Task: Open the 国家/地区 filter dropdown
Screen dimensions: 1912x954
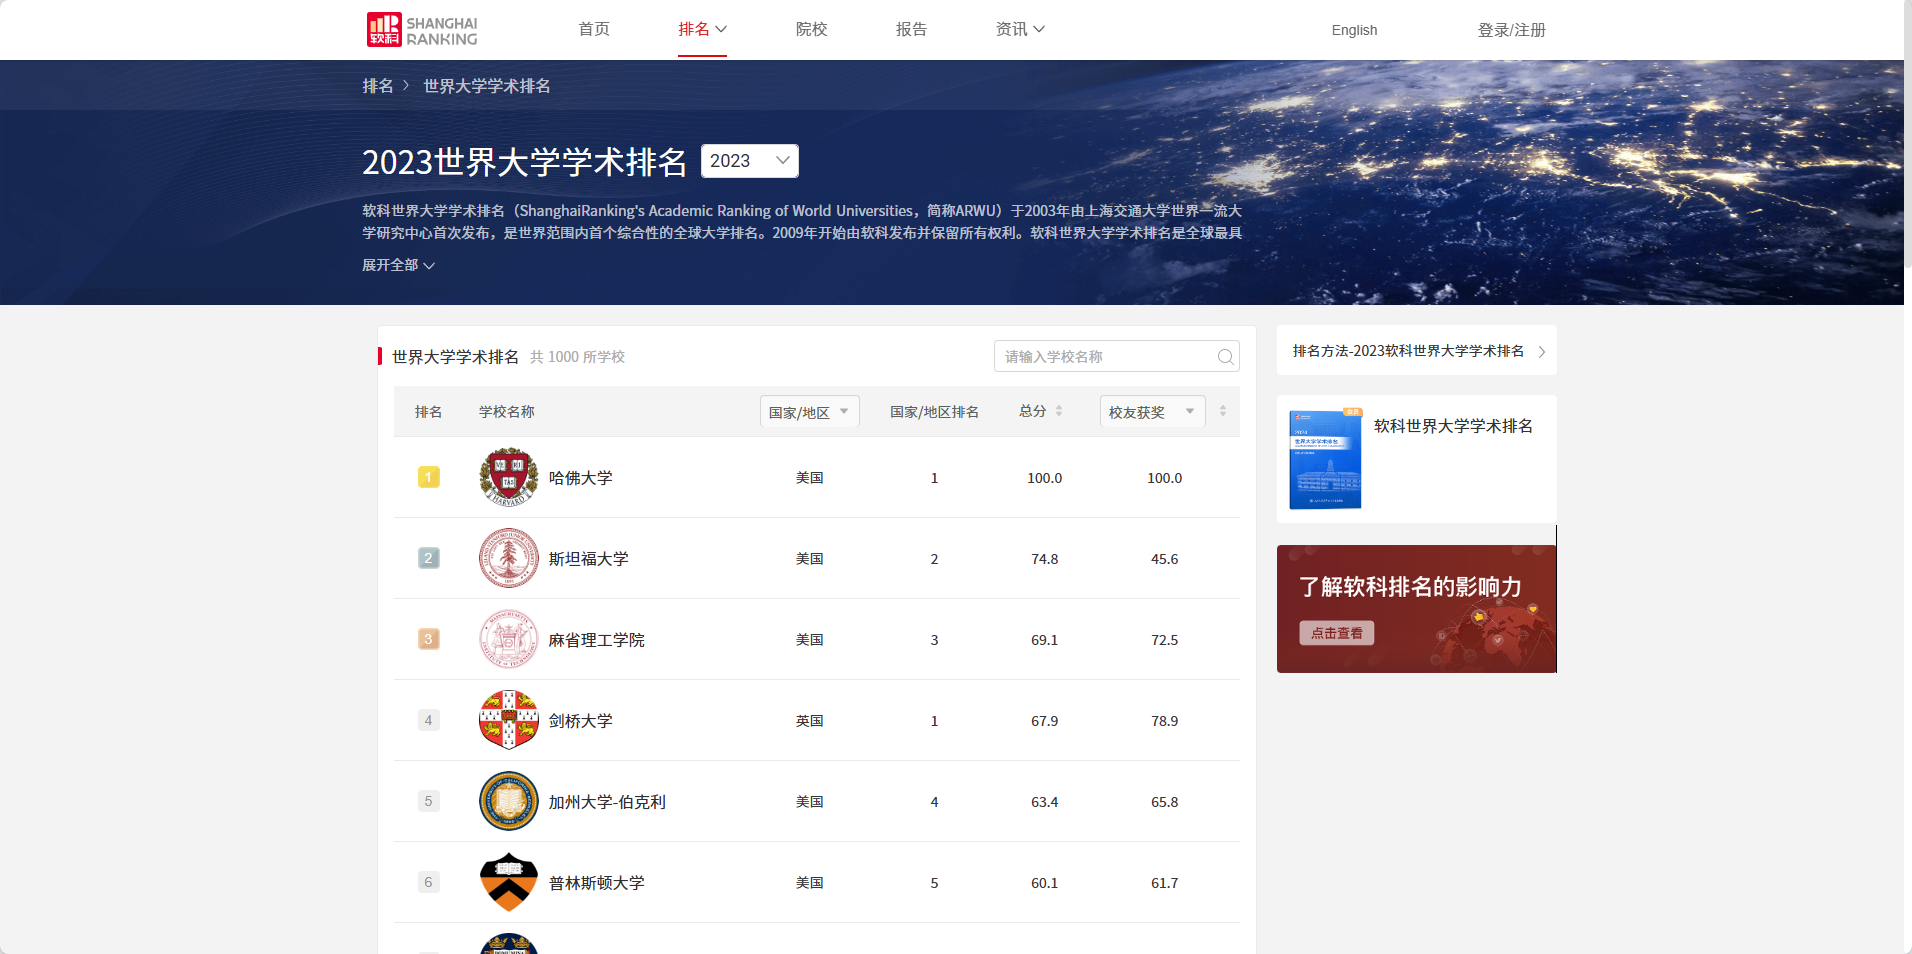Action: 809,412
